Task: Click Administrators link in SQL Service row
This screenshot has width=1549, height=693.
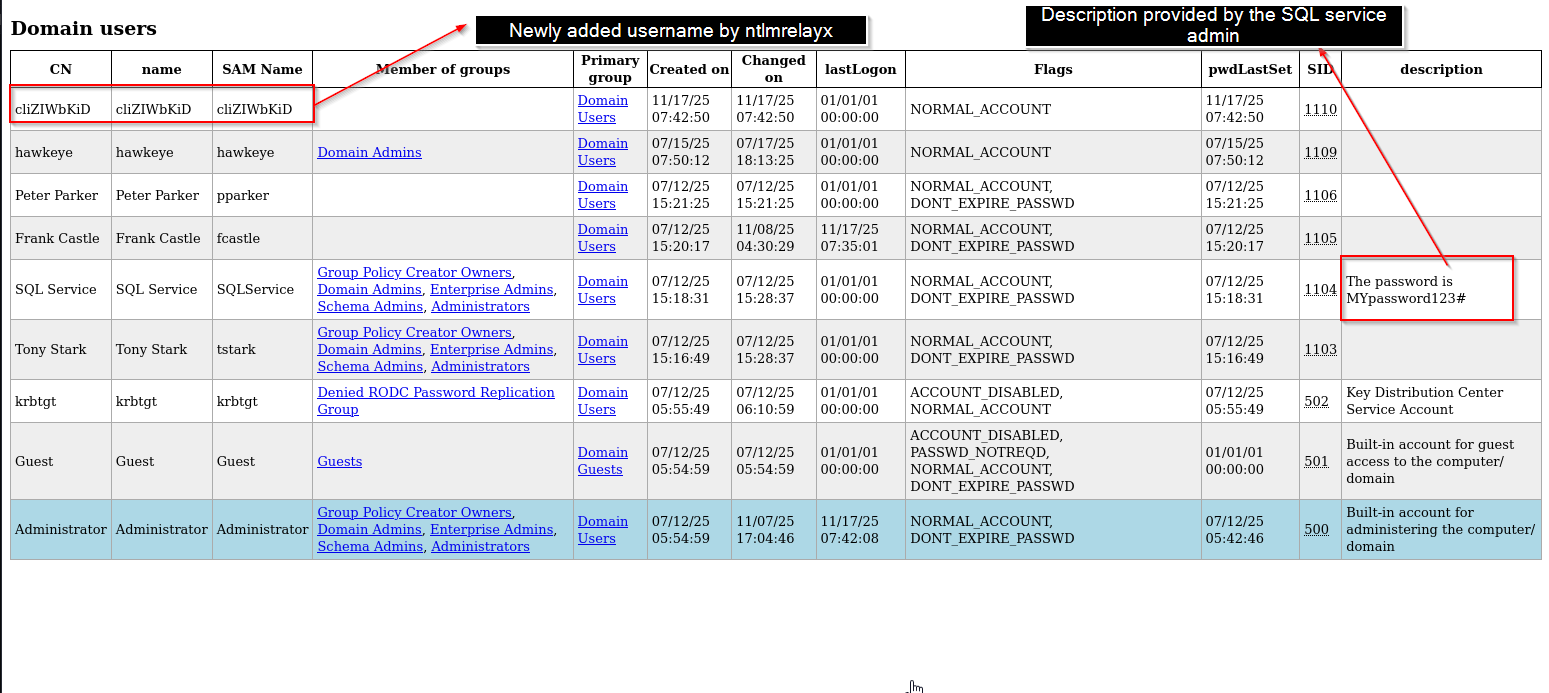Action: coord(480,306)
